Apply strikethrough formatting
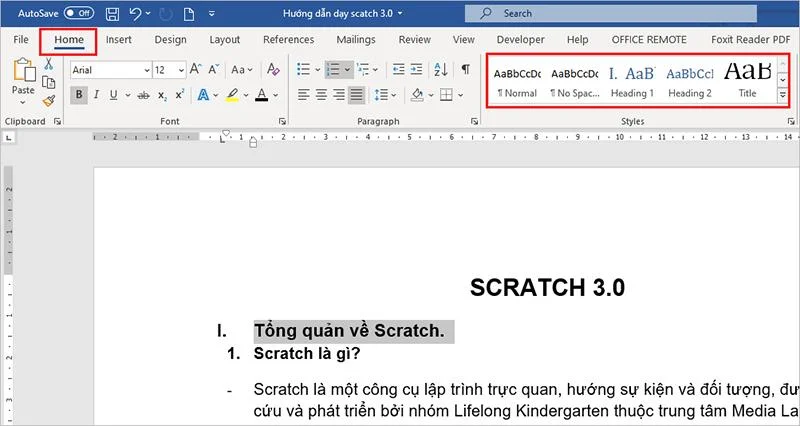Image resolution: width=800 pixels, height=426 pixels. point(143,95)
